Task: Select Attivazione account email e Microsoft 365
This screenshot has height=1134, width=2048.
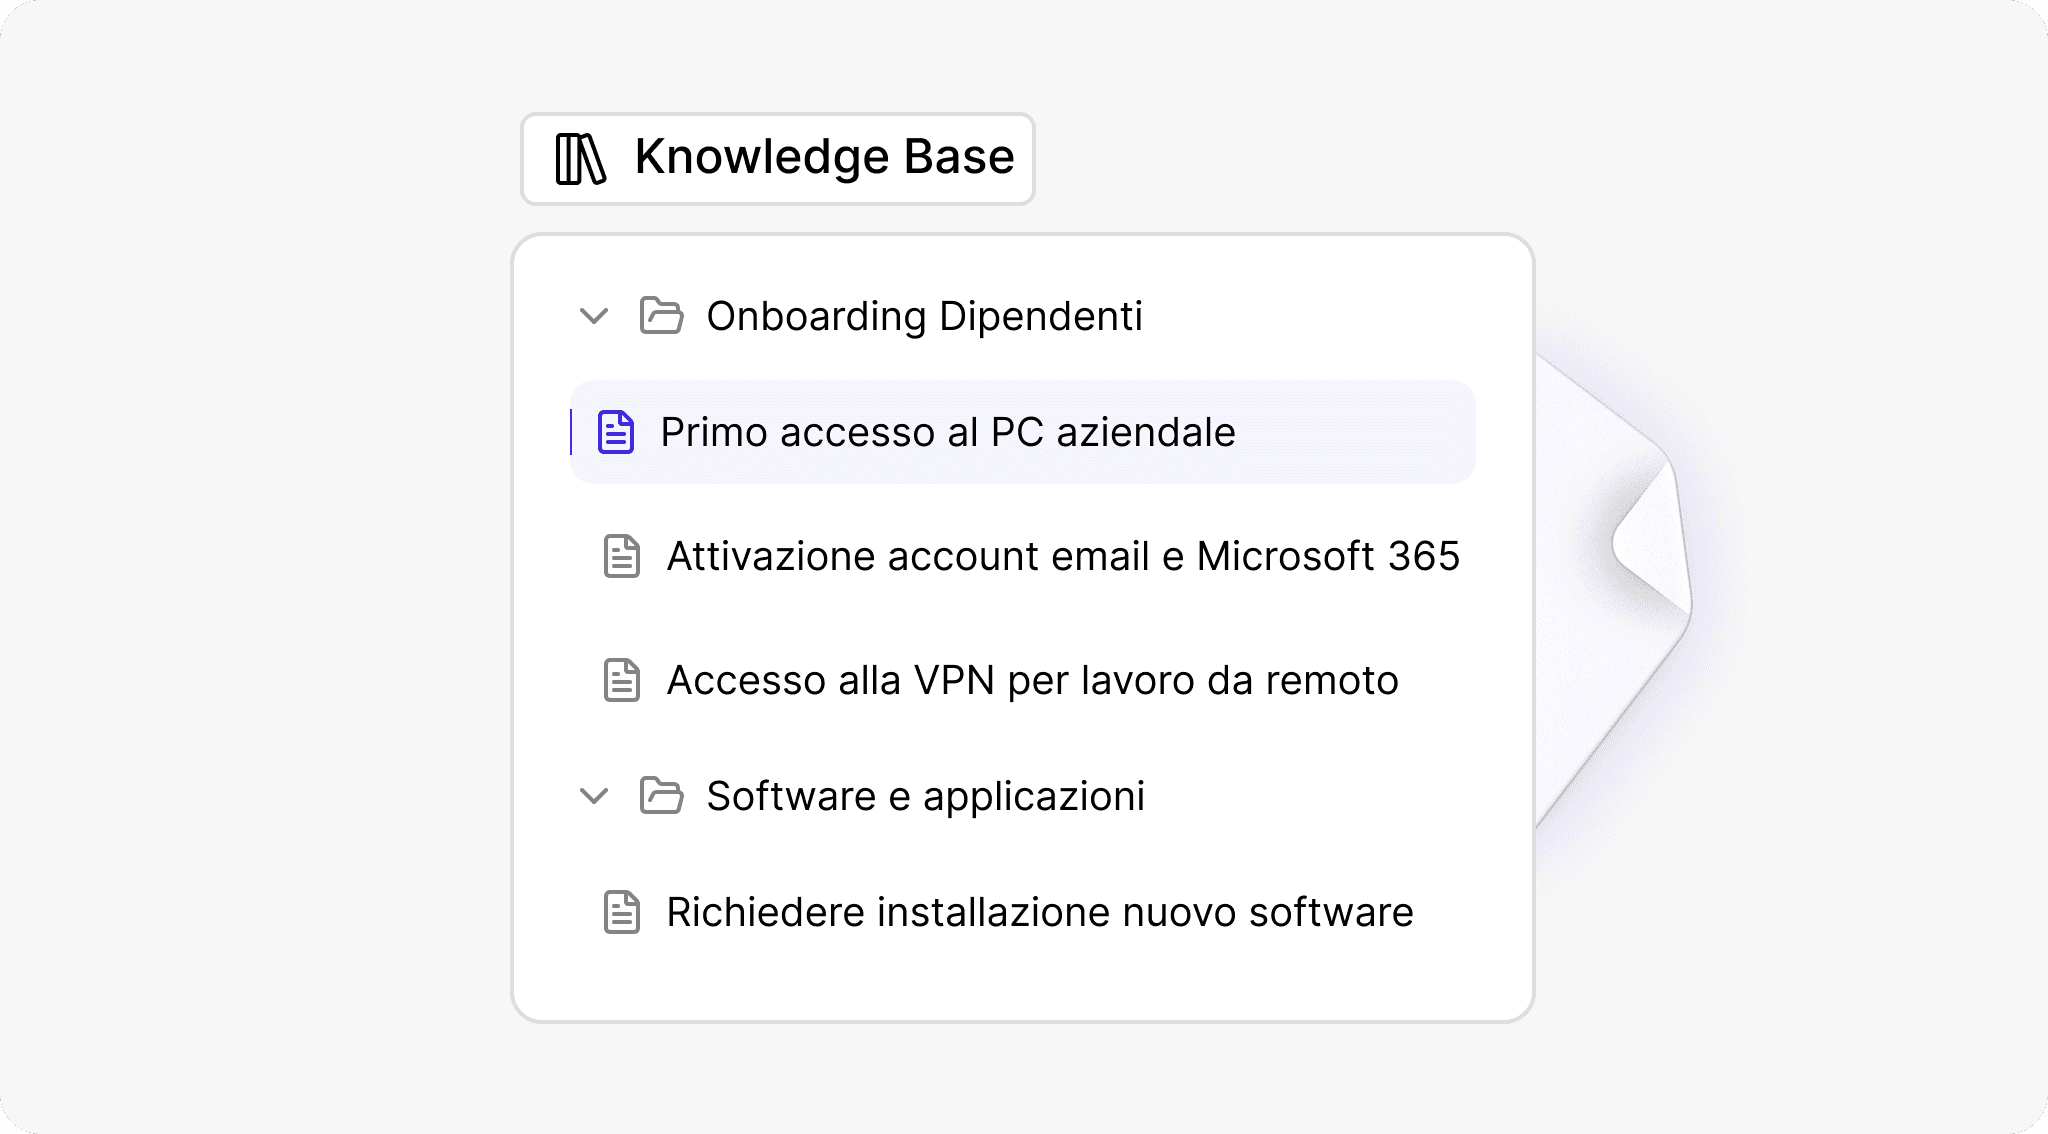Action: tap(1063, 557)
